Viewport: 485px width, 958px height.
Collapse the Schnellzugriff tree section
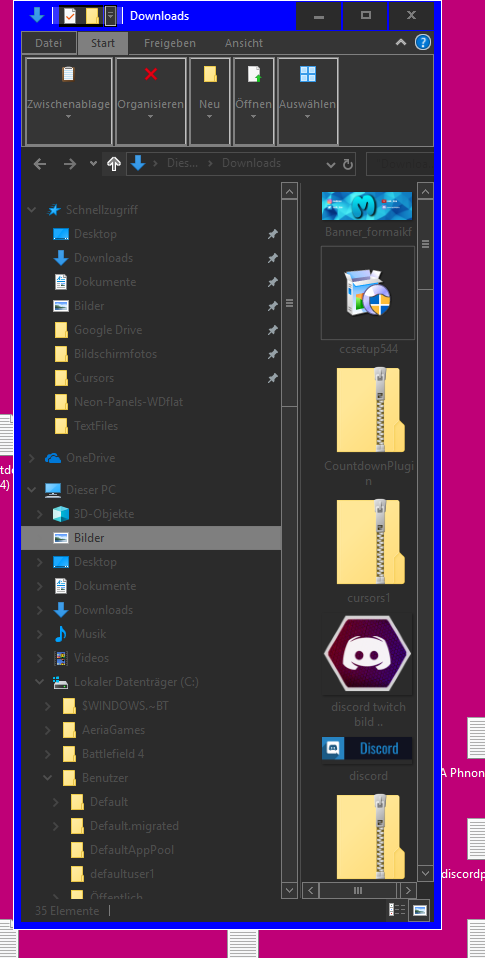coord(32,210)
